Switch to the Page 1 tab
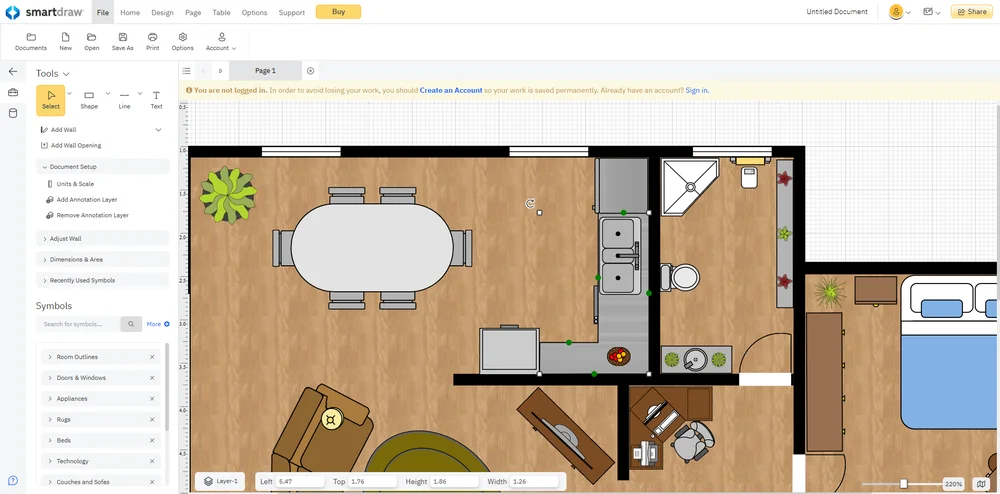Image resolution: width=1000 pixels, height=494 pixels. 265,71
